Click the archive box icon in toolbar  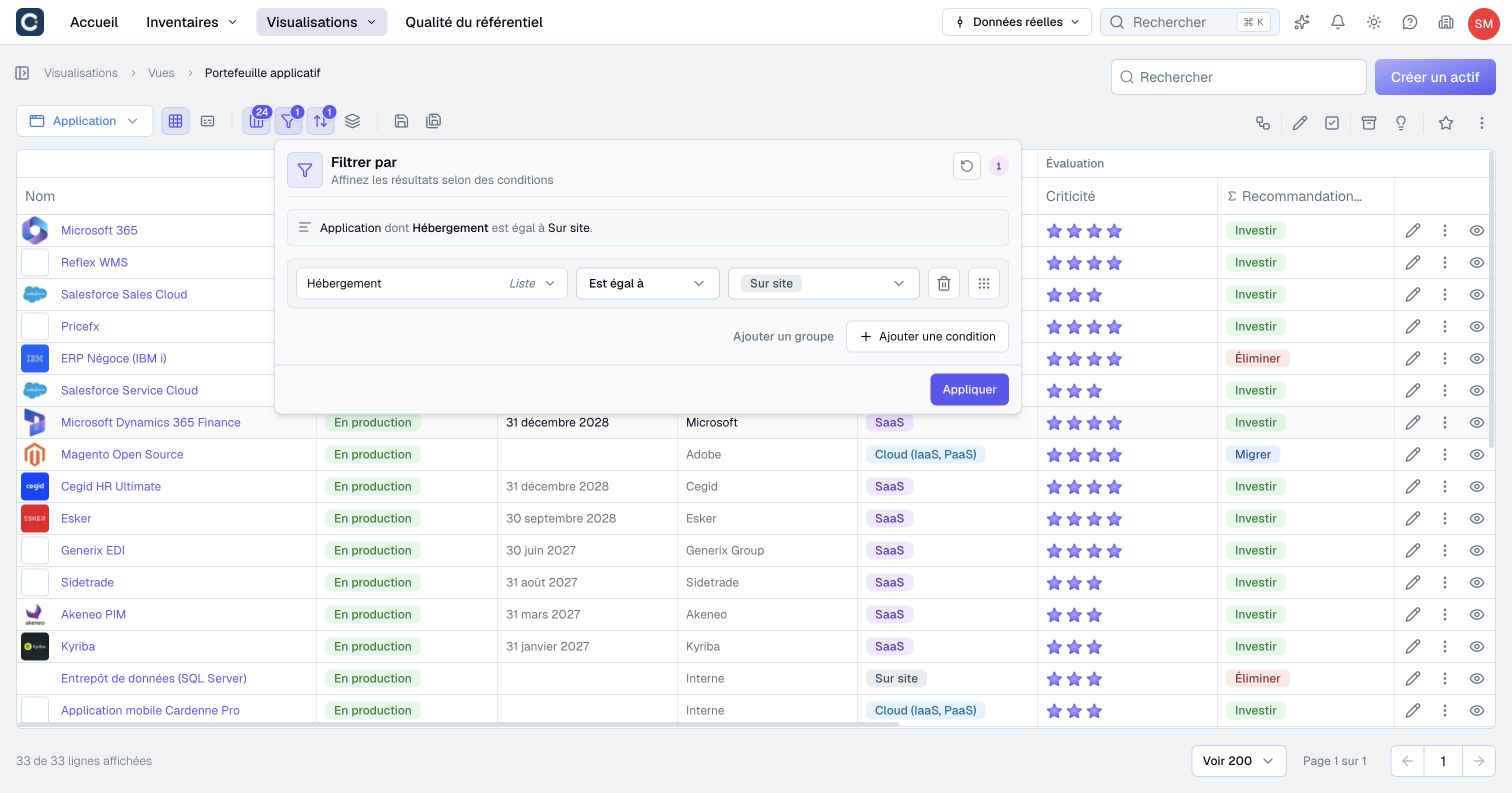(1368, 122)
